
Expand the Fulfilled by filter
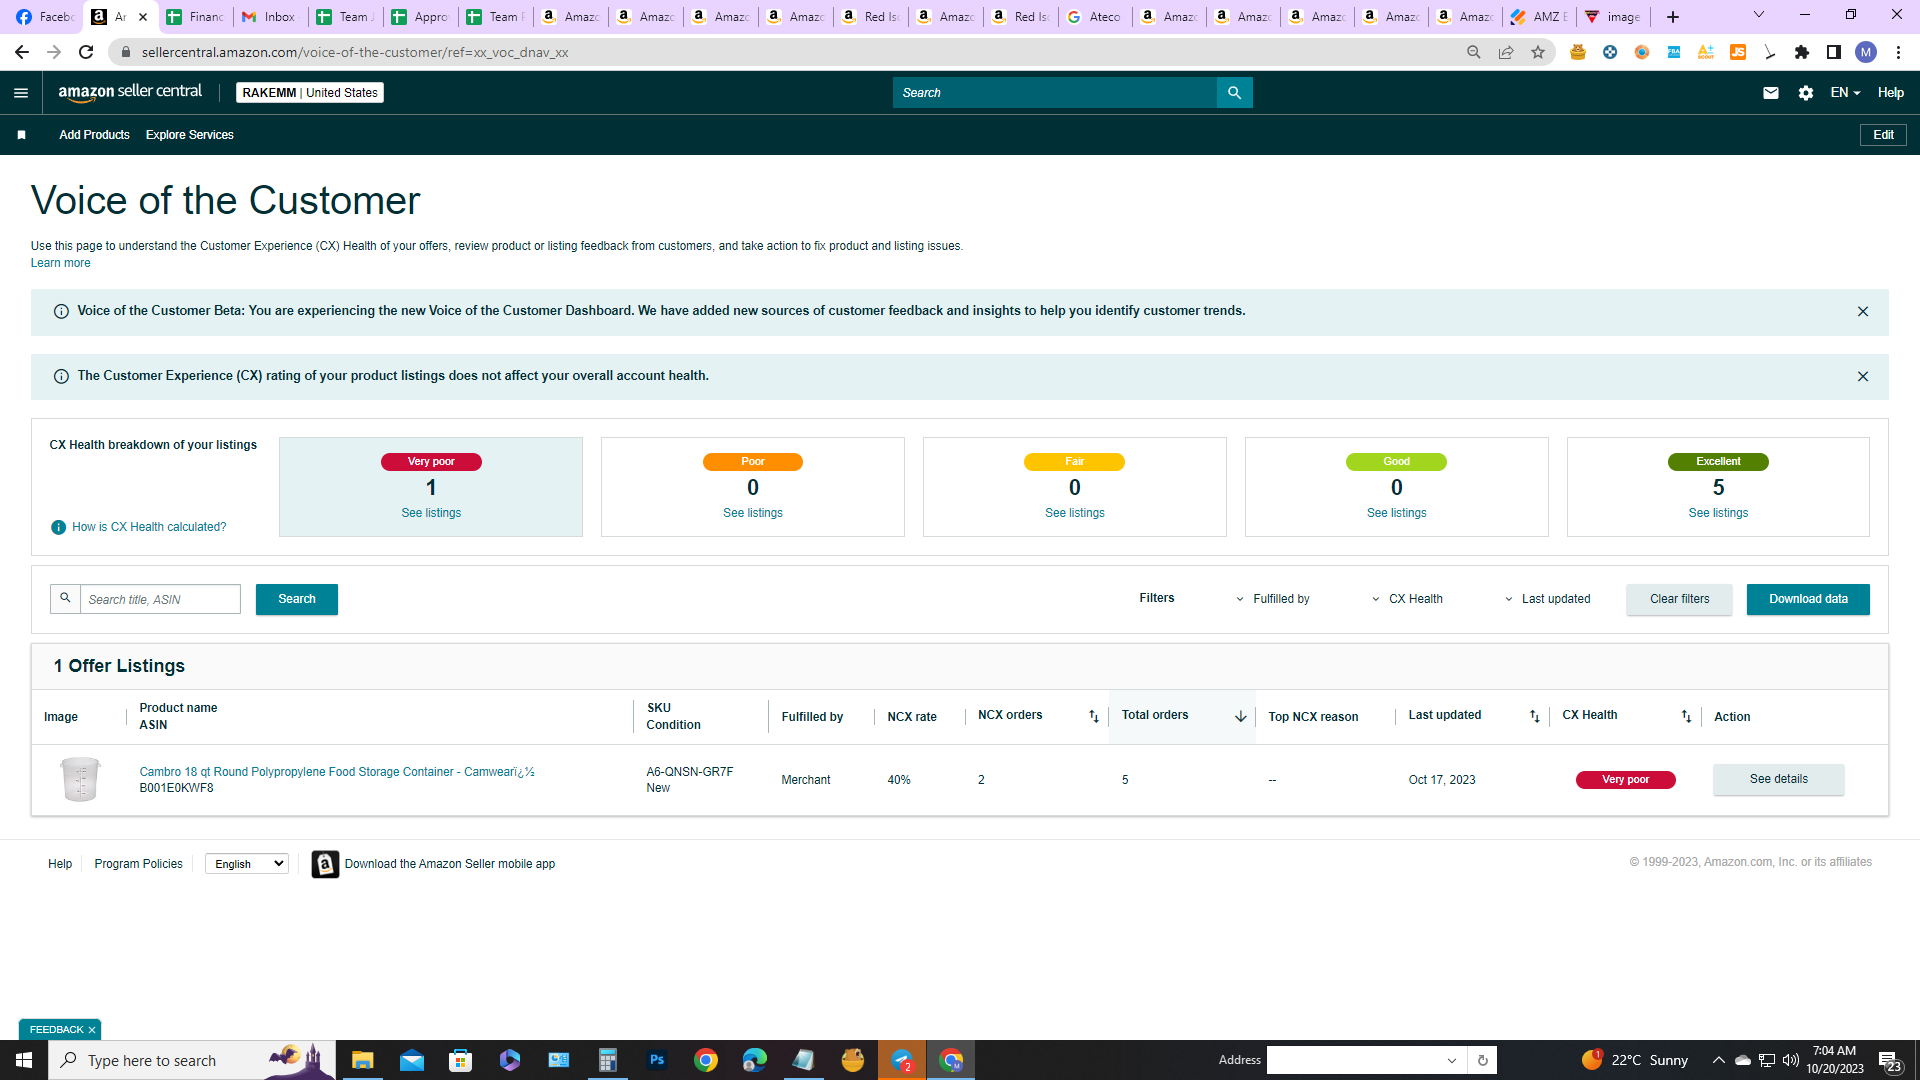(1273, 599)
